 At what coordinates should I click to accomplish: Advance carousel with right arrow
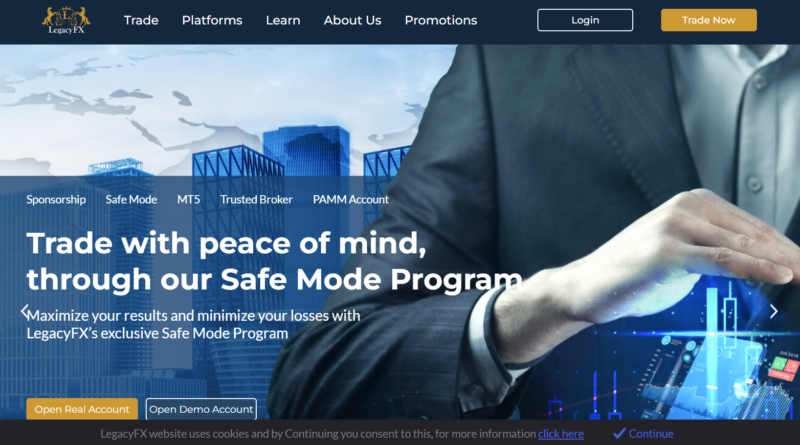[x=773, y=311]
